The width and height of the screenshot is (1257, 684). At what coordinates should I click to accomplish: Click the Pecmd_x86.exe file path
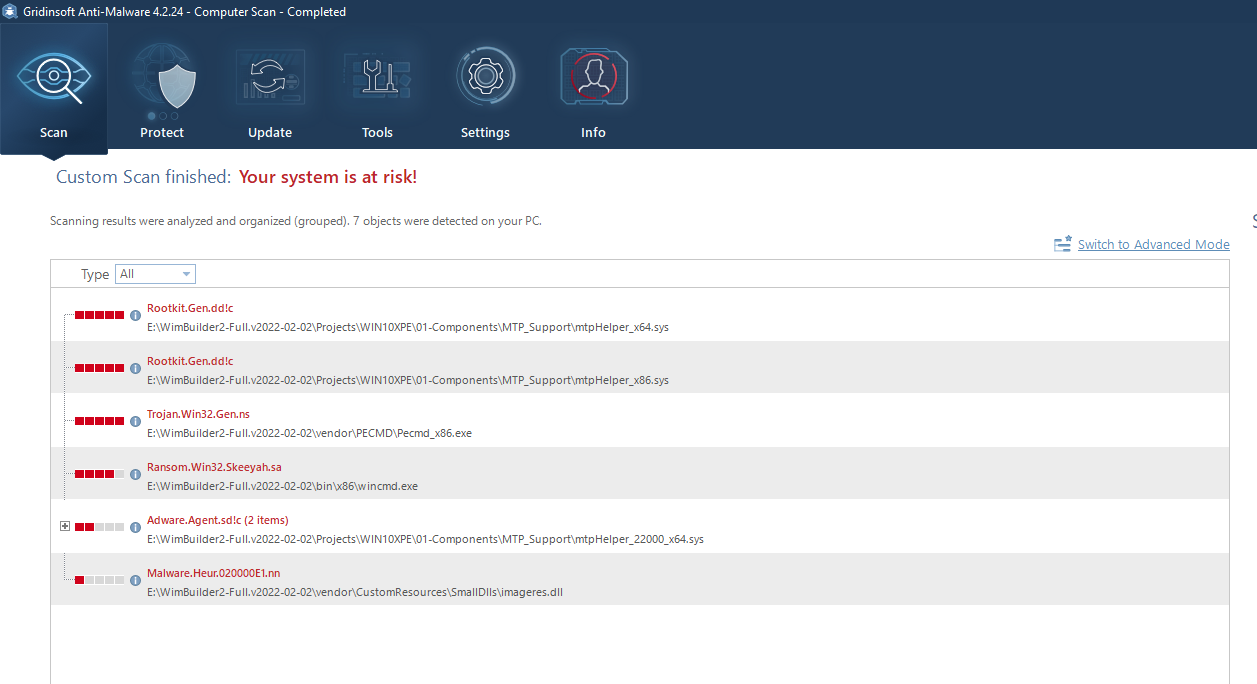click(309, 433)
